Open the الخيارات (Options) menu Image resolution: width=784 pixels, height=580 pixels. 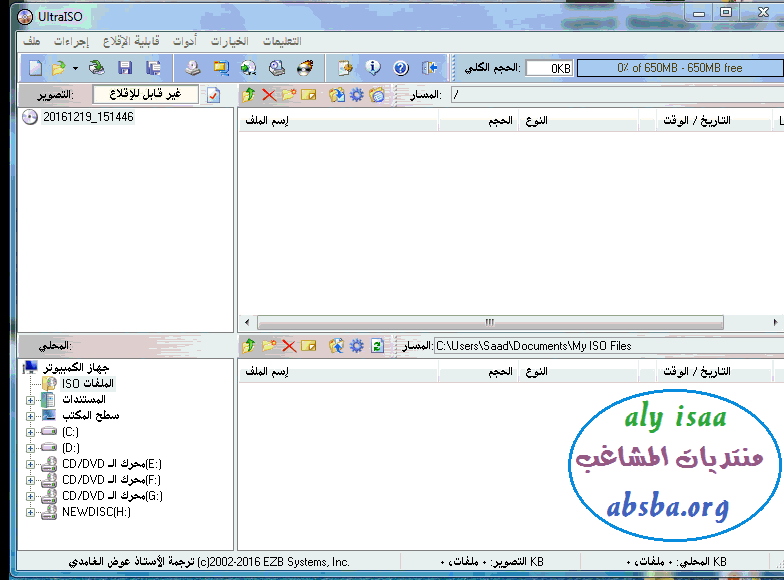click(230, 42)
